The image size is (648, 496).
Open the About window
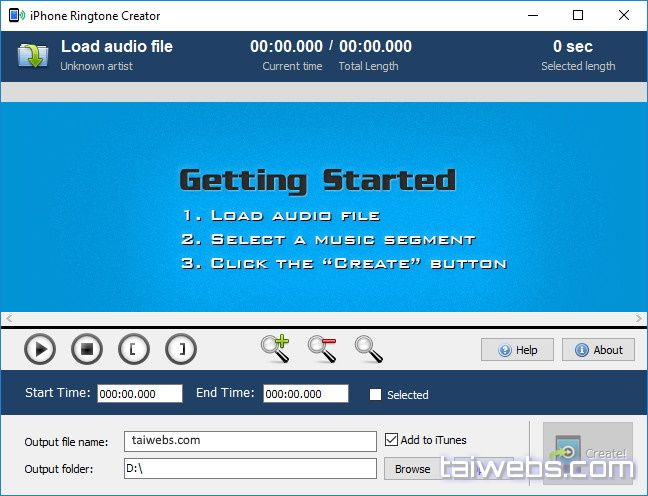click(598, 350)
